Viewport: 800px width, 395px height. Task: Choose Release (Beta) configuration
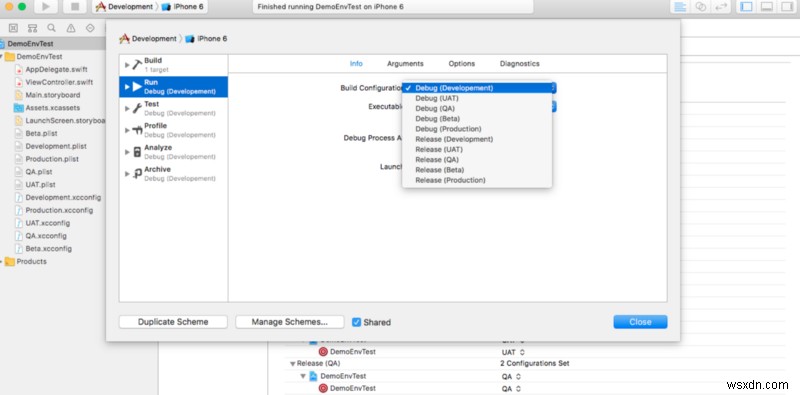coord(477,169)
